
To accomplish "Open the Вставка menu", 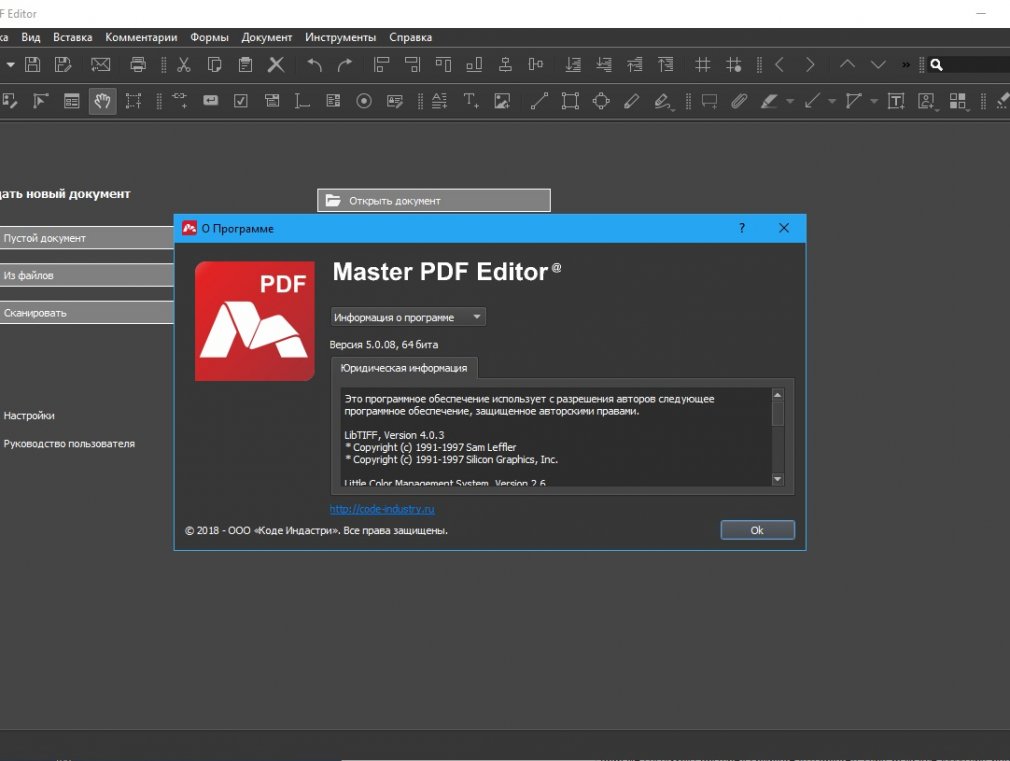I will tap(73, 37).
